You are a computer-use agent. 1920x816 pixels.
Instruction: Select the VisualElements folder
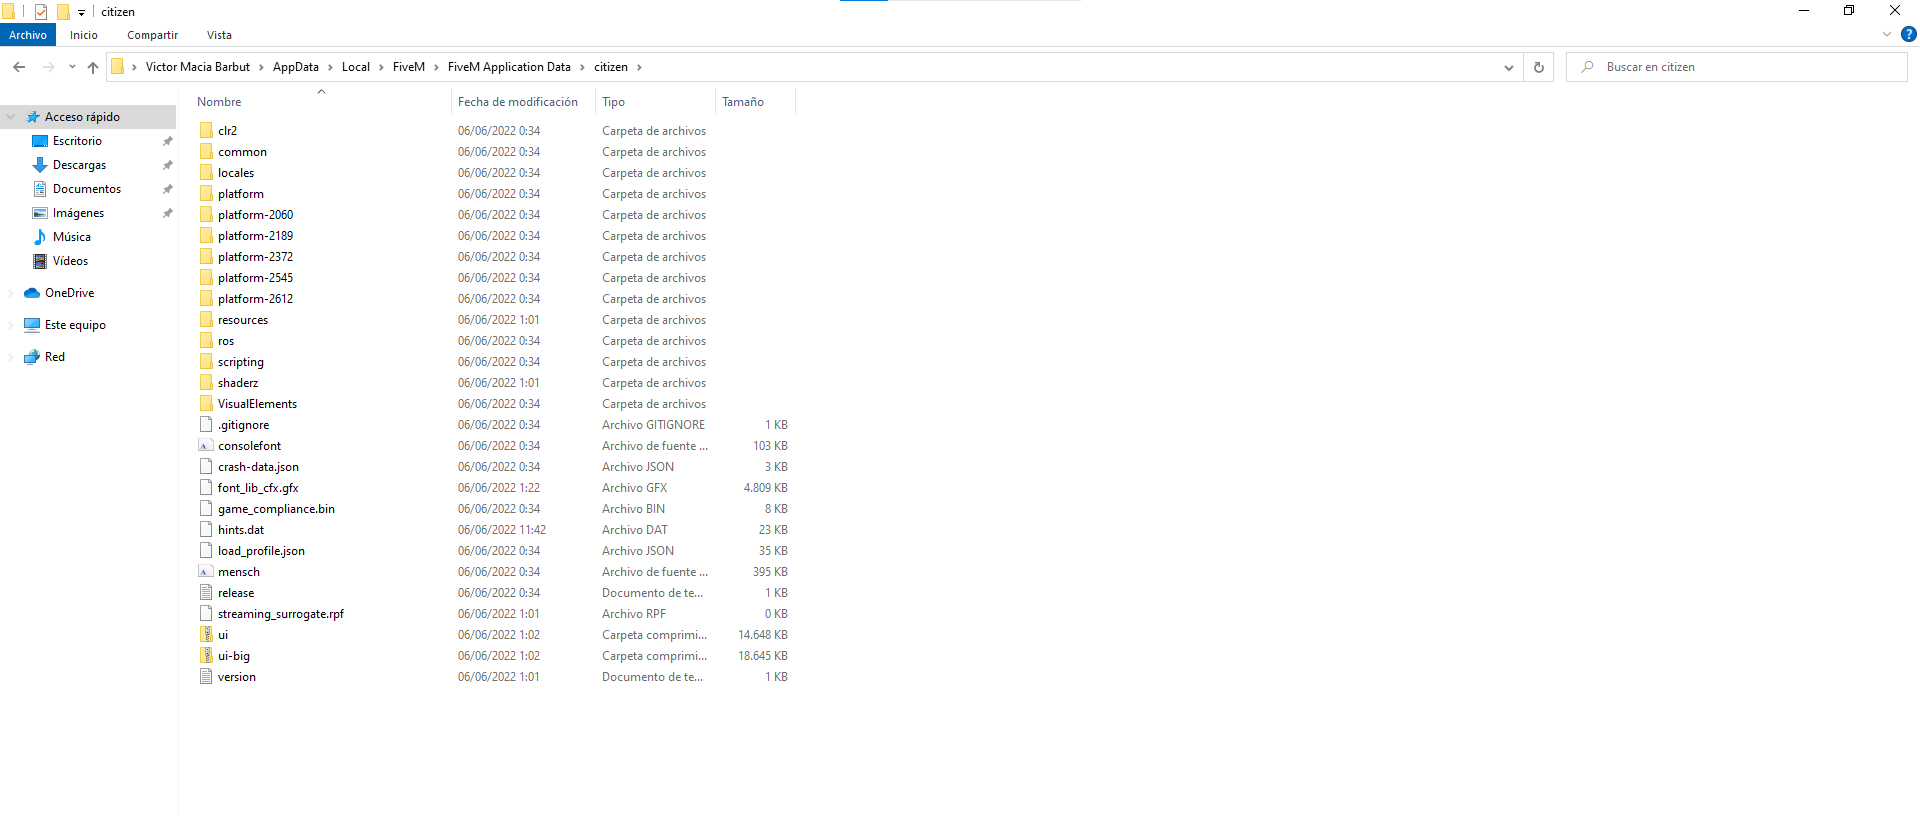257,404
